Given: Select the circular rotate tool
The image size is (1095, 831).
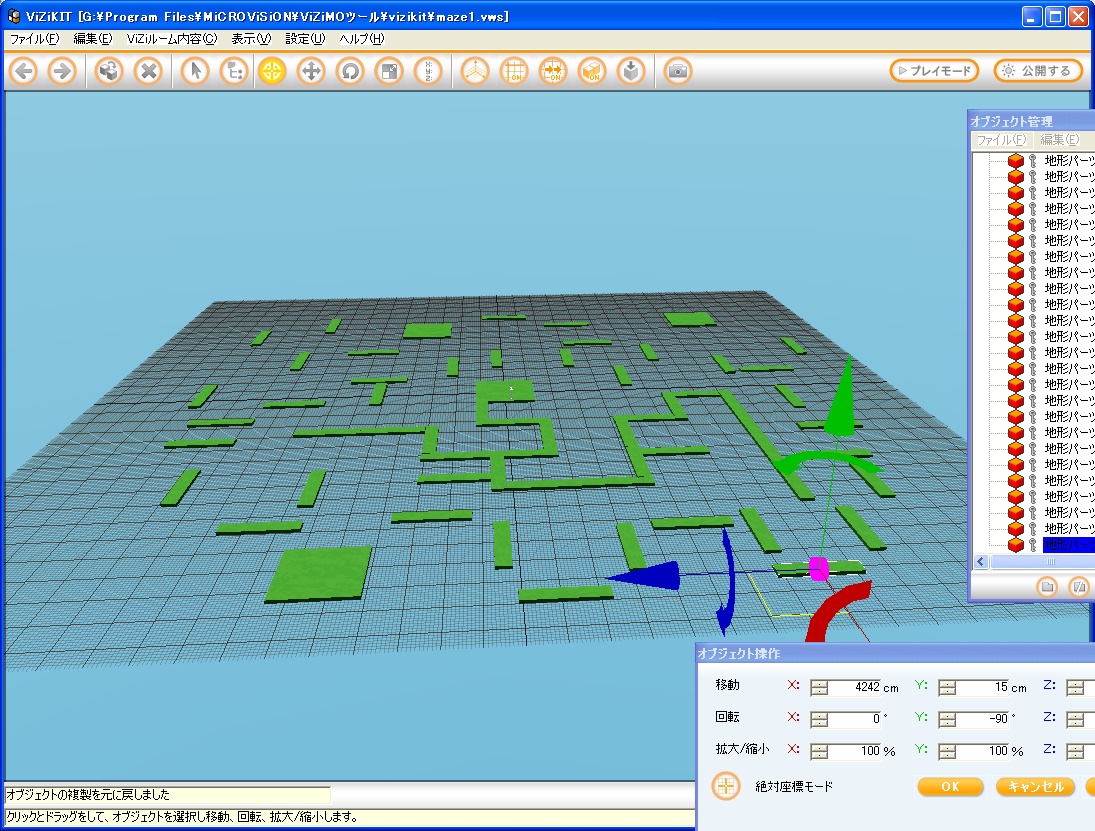Looking at the screenshot, I should pos(349,71).
